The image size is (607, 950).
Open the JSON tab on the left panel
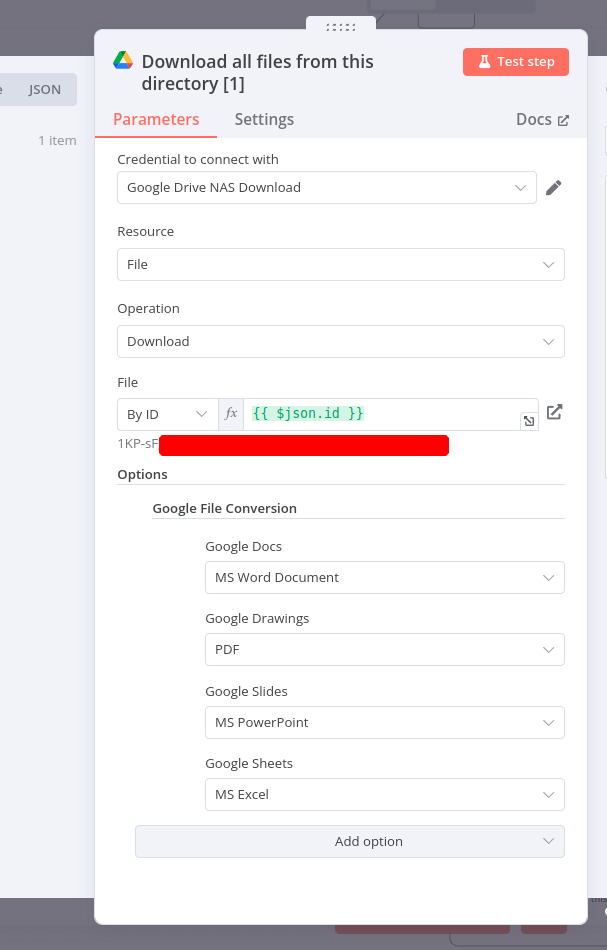pos(44,89)
